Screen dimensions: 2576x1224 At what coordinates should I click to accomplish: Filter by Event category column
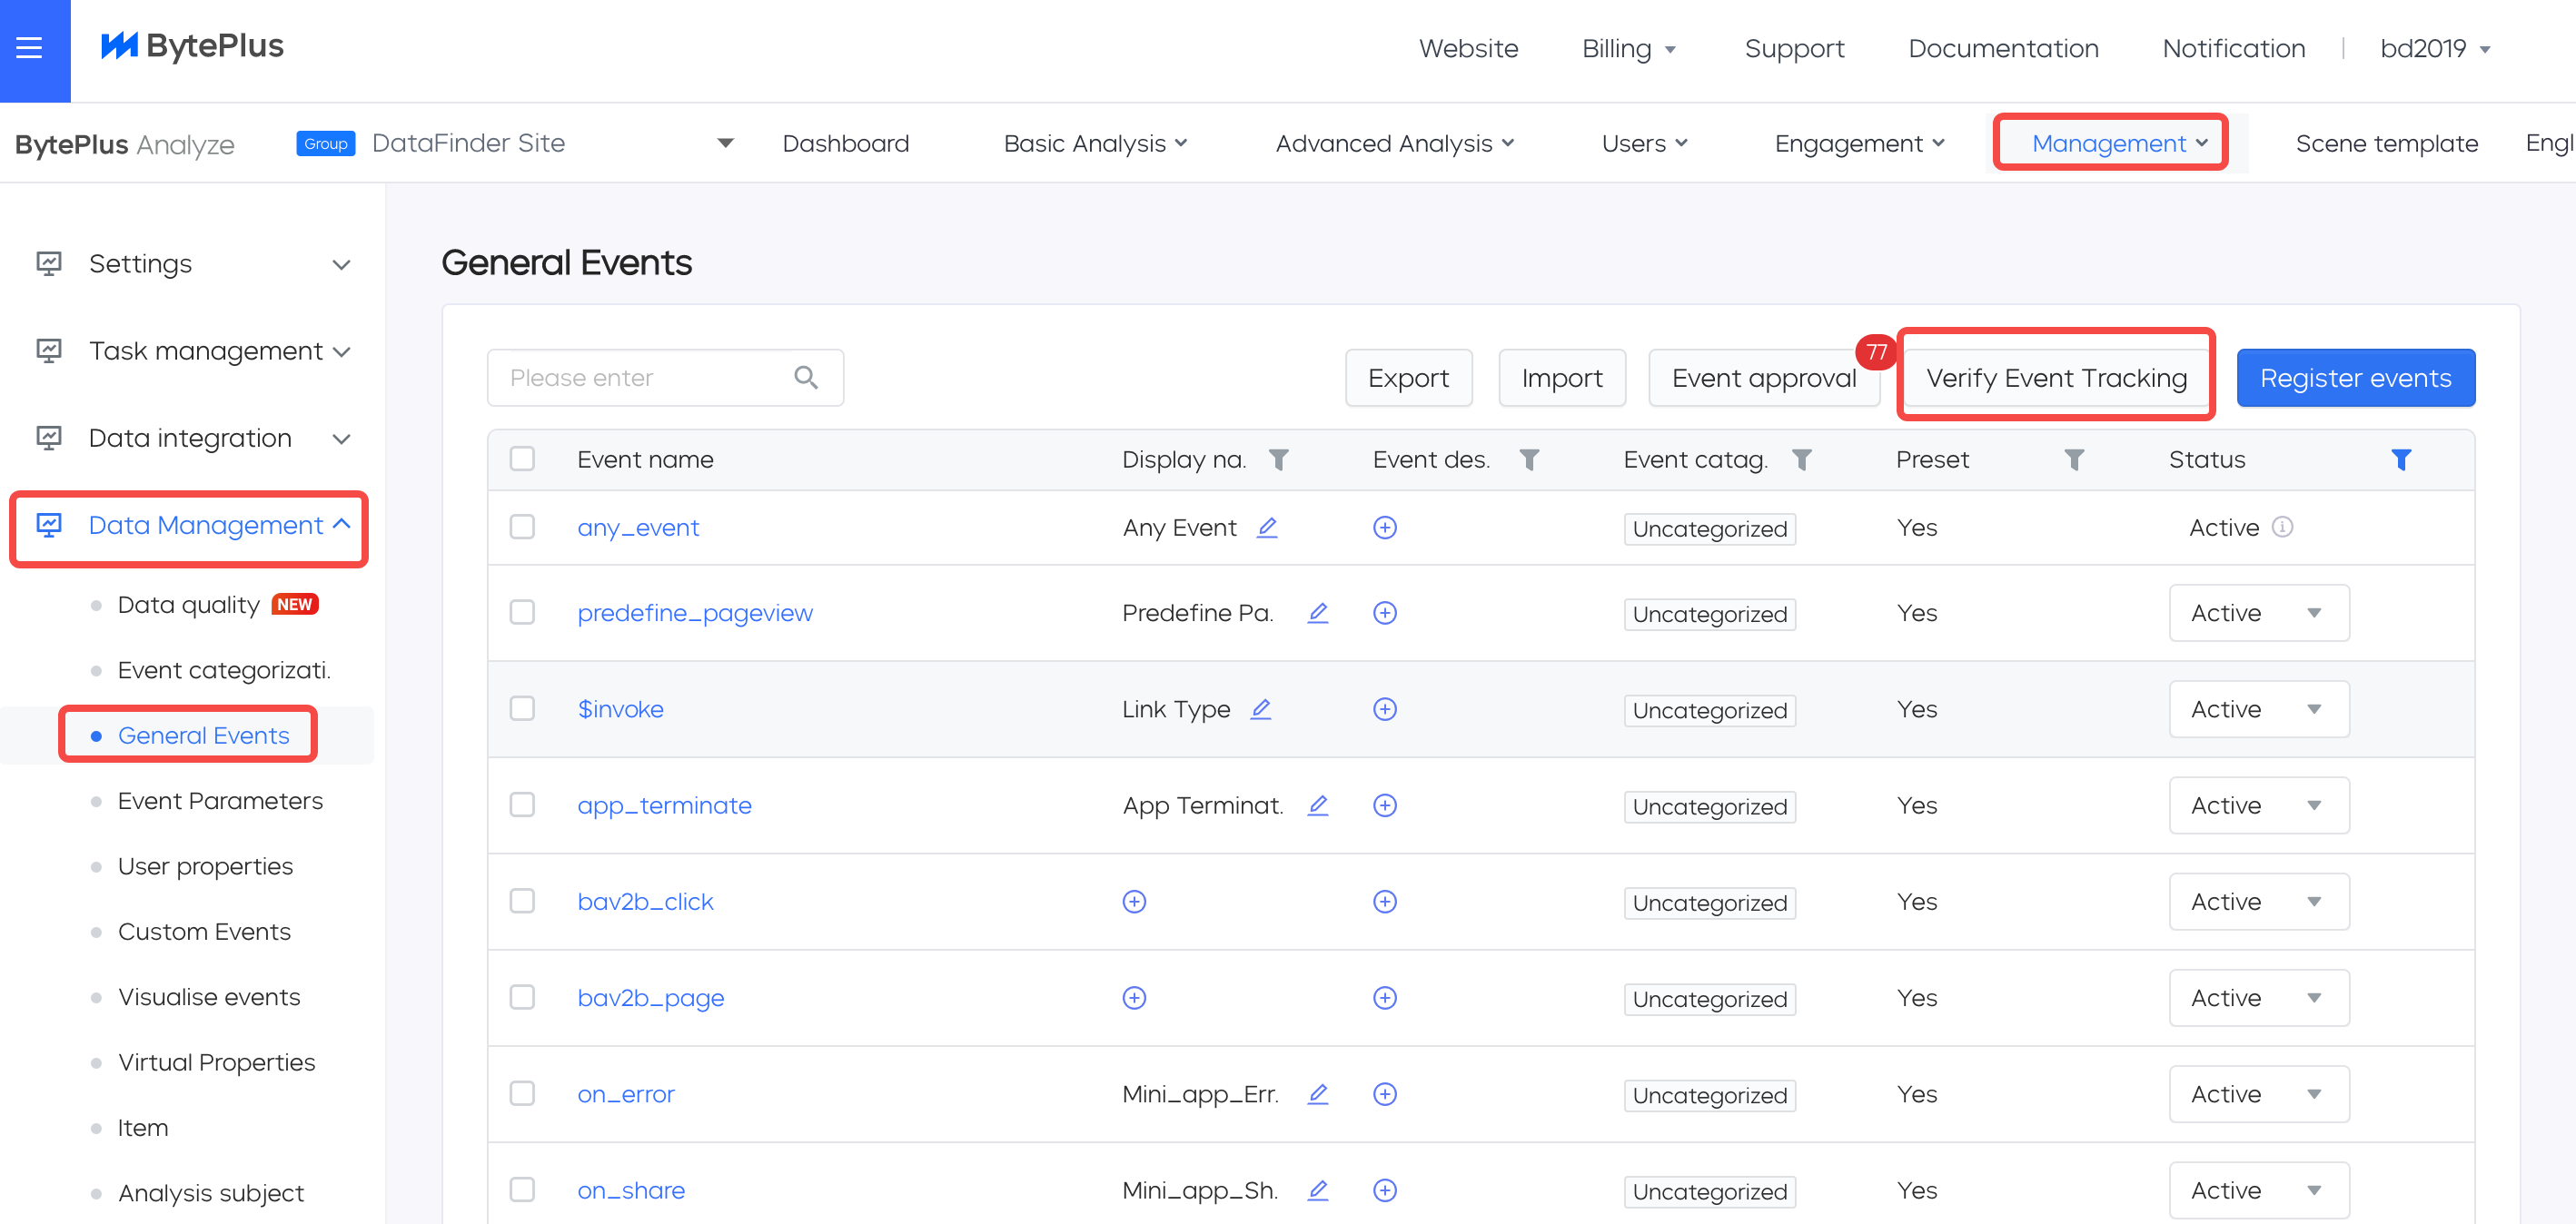[x=1801, y=460]
